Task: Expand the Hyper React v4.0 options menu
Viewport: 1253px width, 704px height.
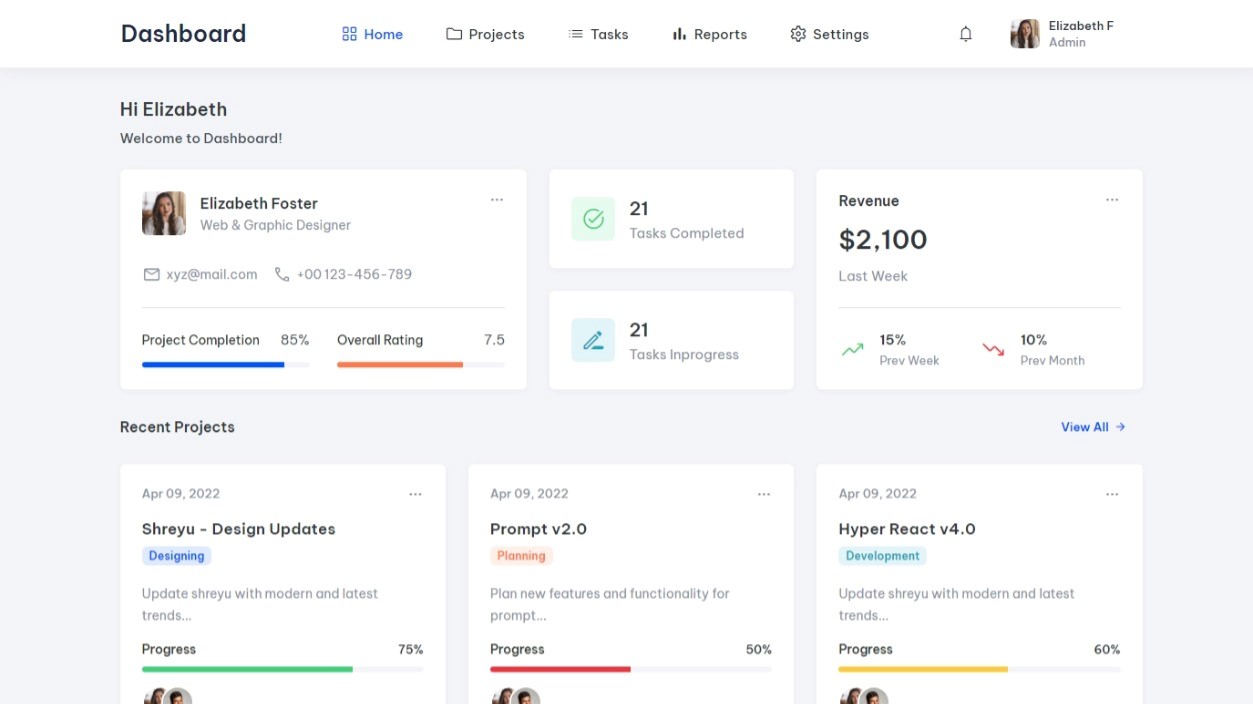Action: (x=1112, y=494)
